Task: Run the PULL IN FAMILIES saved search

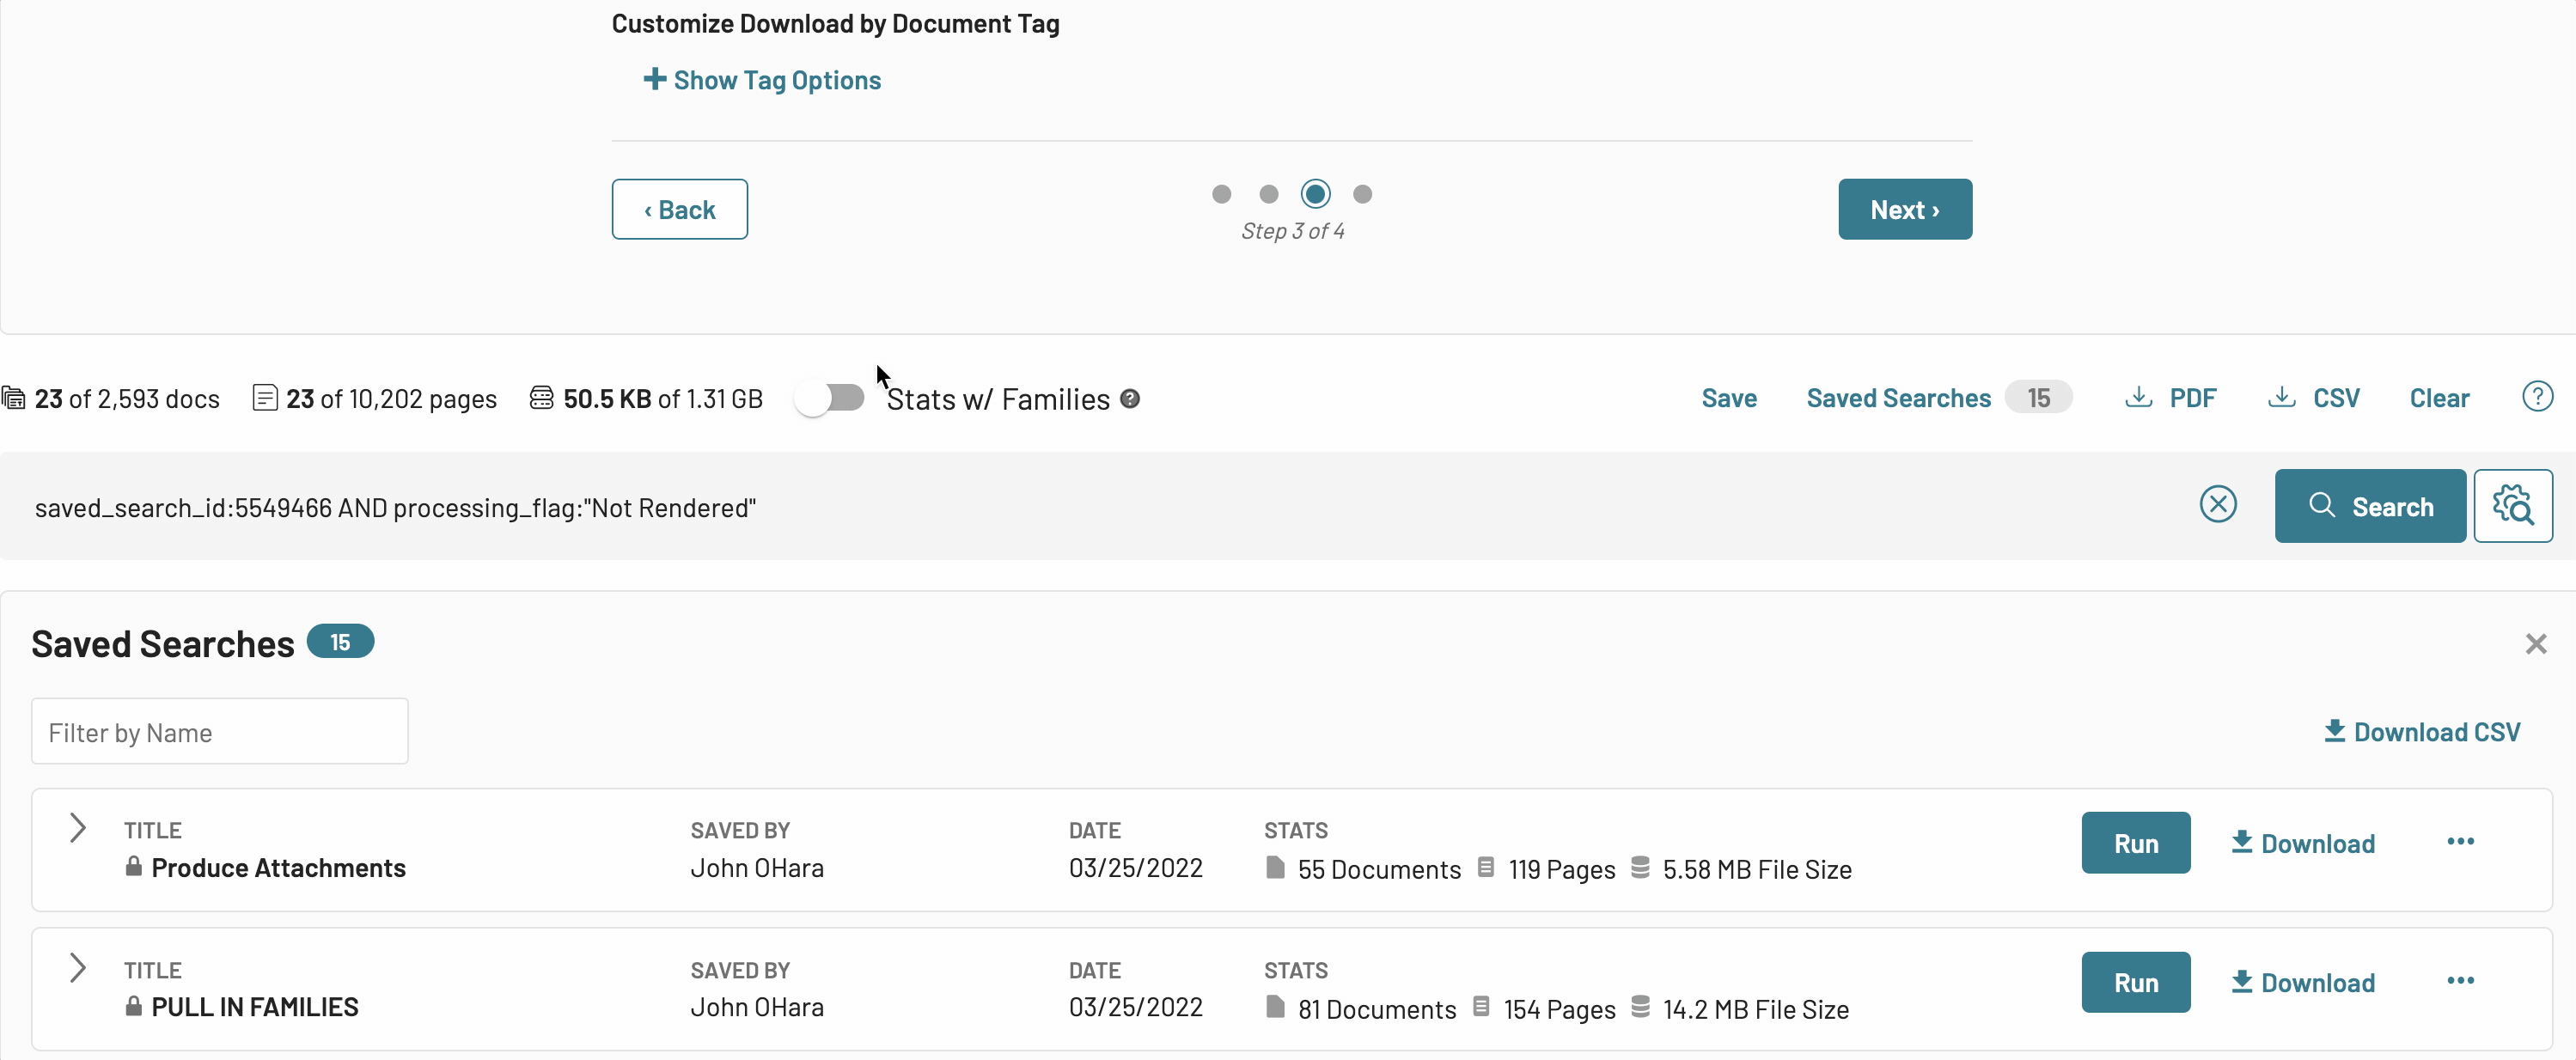Action: tap(2135, 982)
